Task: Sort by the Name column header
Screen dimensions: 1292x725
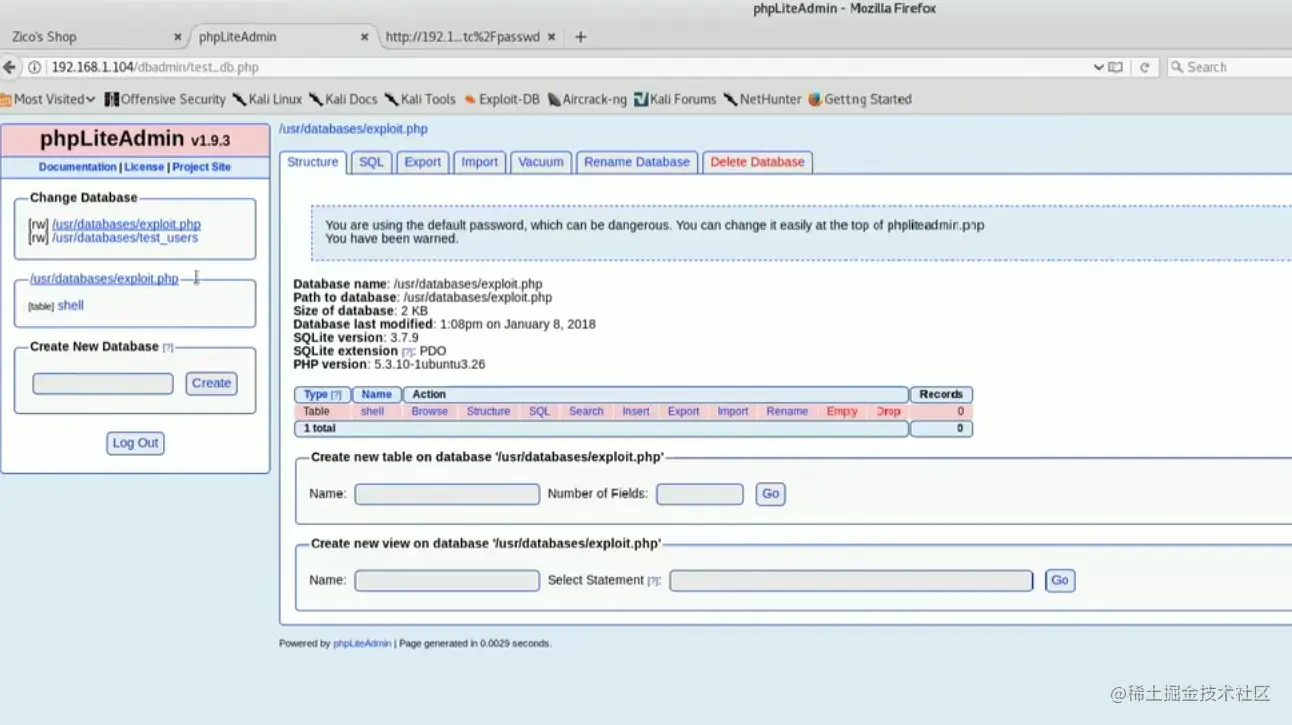Action: [376, 395]
